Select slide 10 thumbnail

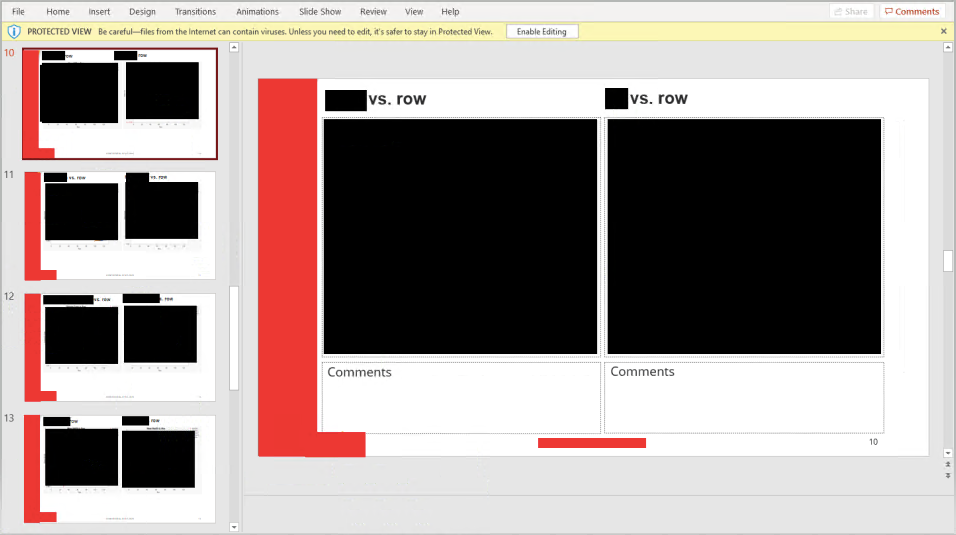tap(120, 104)
